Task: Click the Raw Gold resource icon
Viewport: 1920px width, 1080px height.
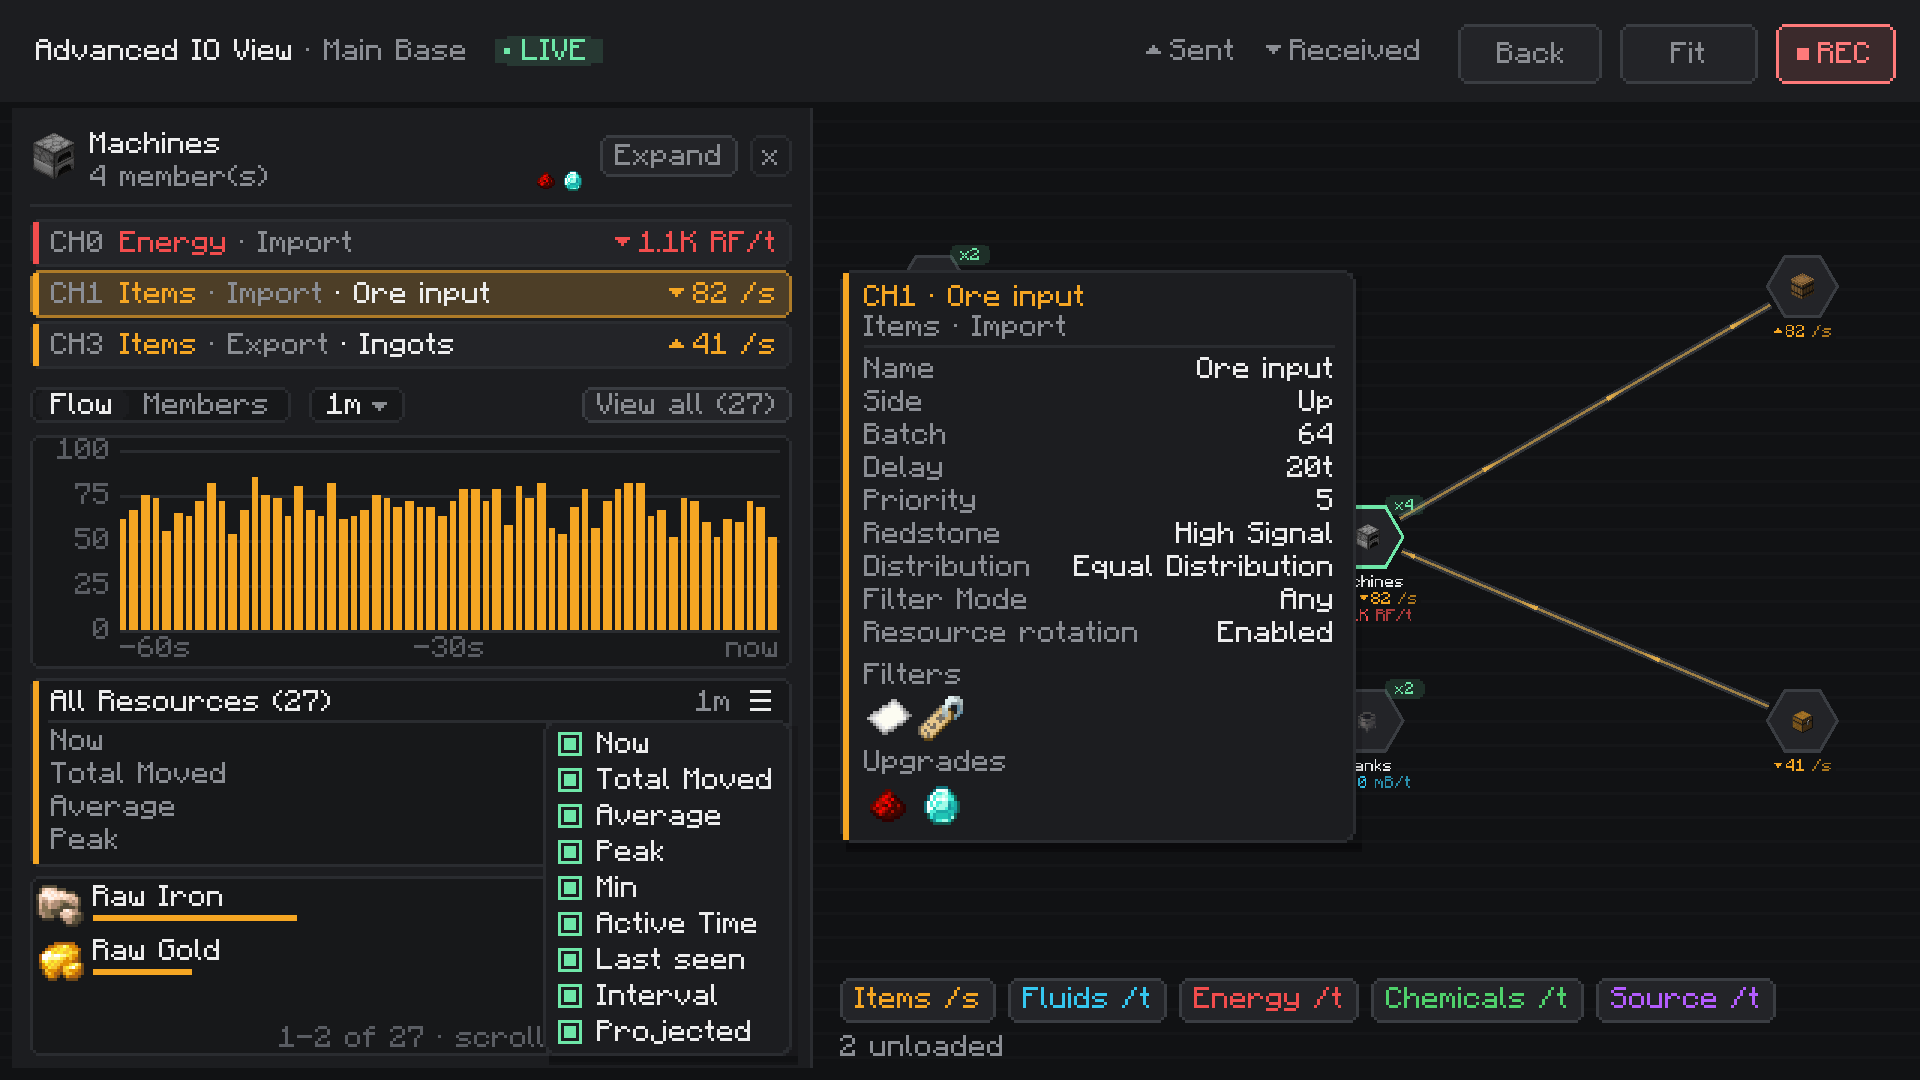Action: [x=59, y=960]
